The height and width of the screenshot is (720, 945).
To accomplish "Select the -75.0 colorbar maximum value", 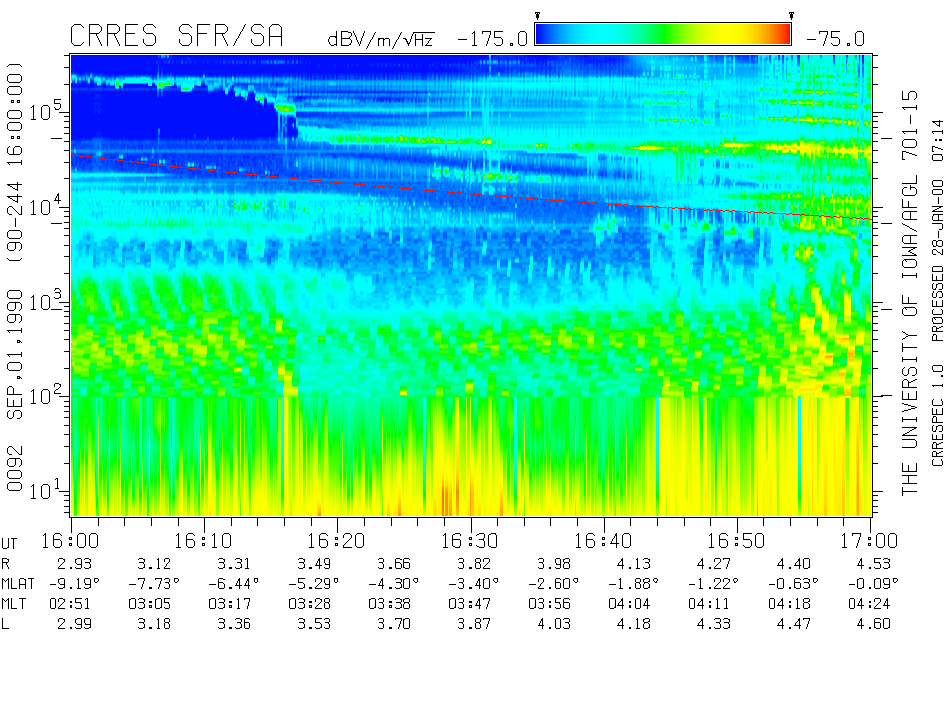I will pos(833,39).
